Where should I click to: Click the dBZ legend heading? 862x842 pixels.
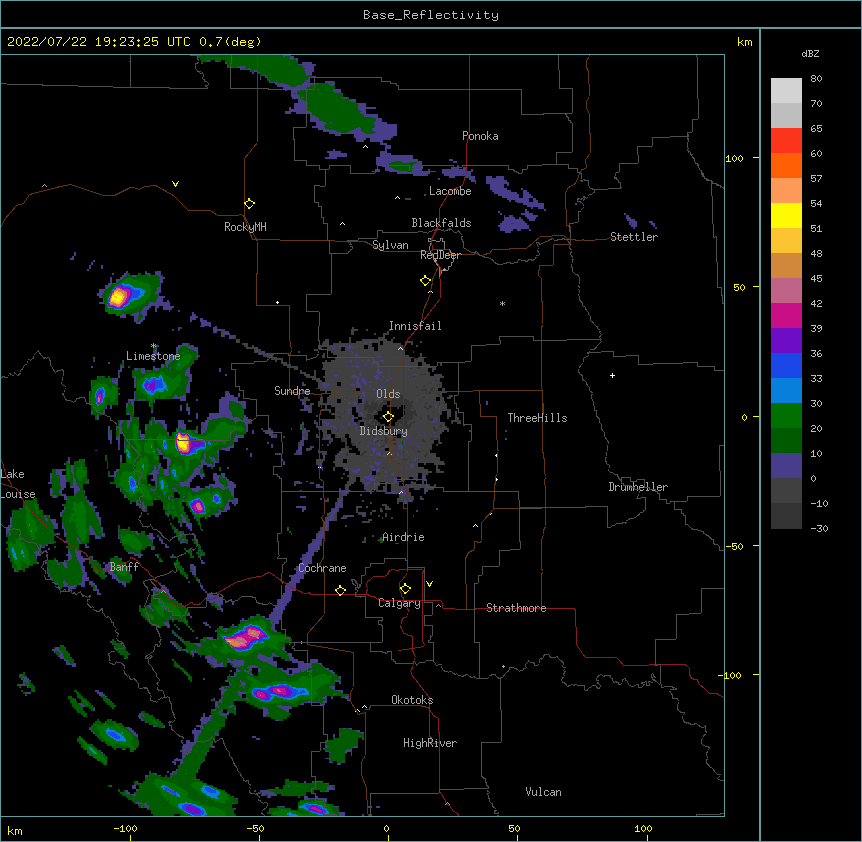click(x=810, y=54)
